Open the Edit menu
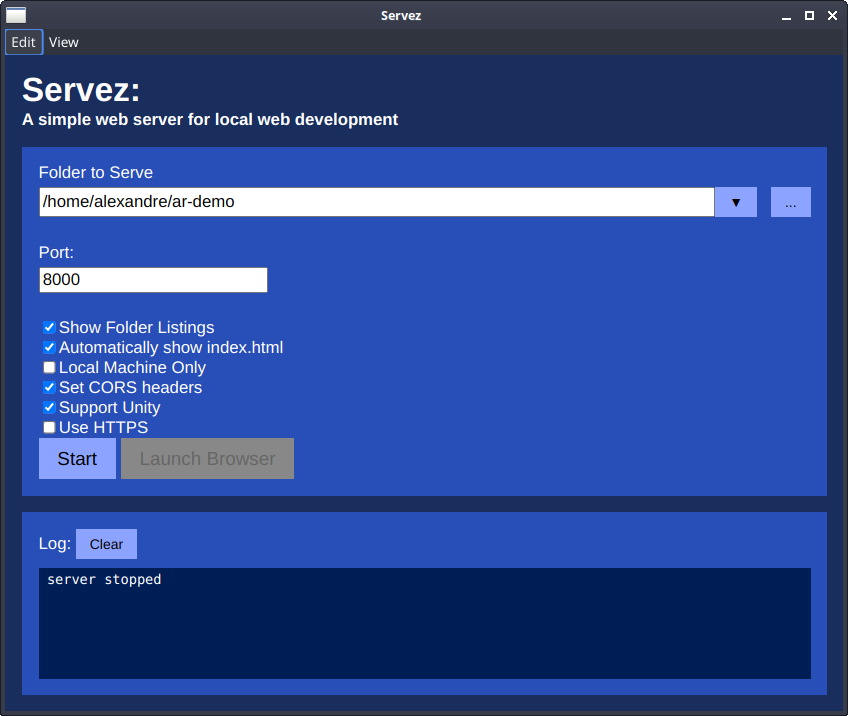 pos(24,42)
